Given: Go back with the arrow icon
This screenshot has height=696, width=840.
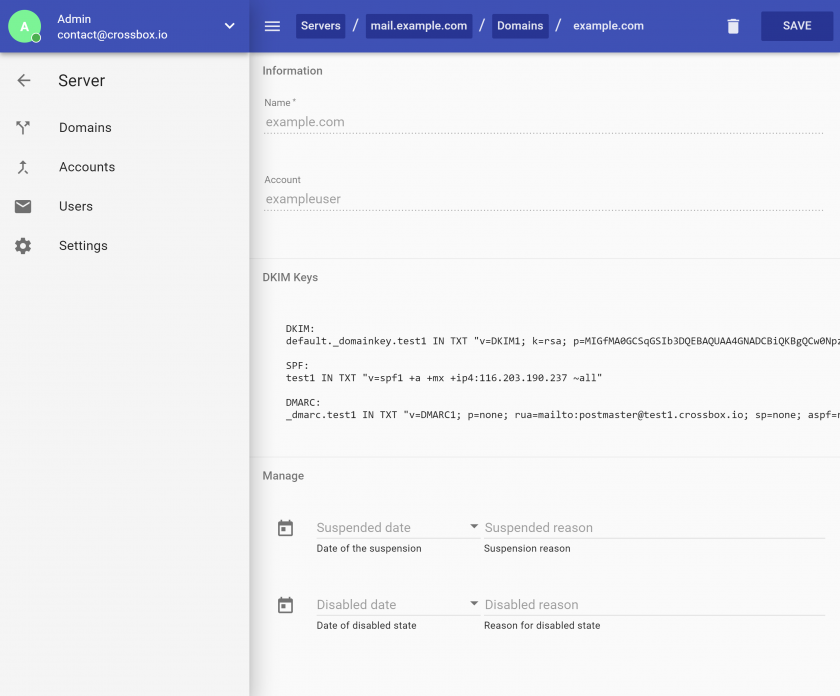Looking at the screenshot, I should pos(24,80).
